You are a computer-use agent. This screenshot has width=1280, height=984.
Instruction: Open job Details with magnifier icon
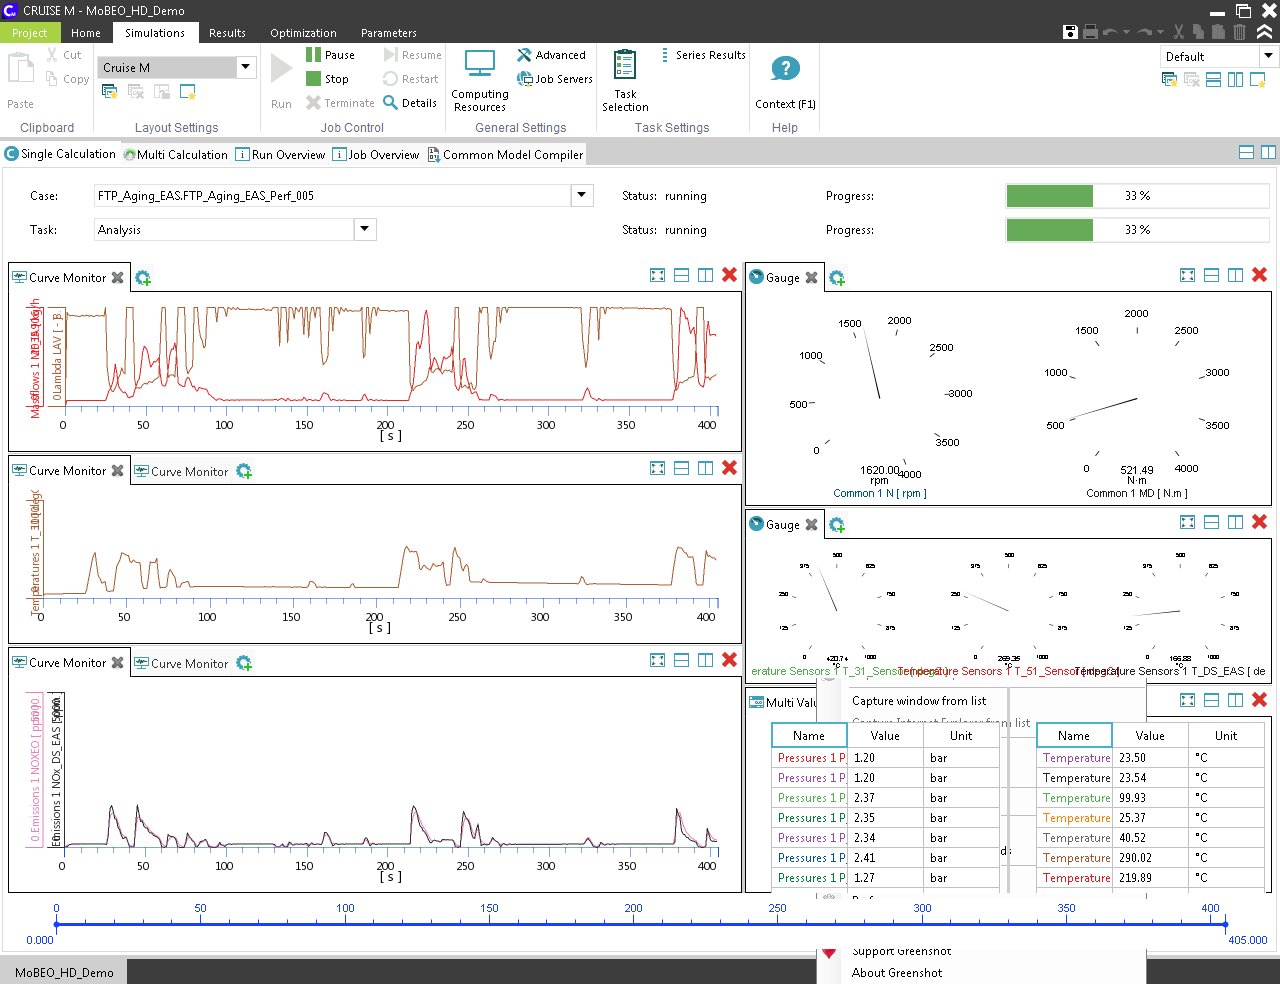(x=410, y=103)
